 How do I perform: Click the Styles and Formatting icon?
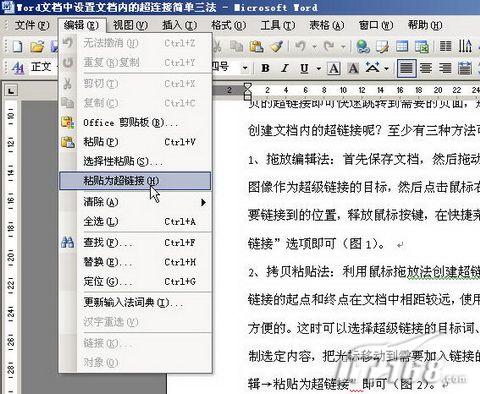(17, 68)
